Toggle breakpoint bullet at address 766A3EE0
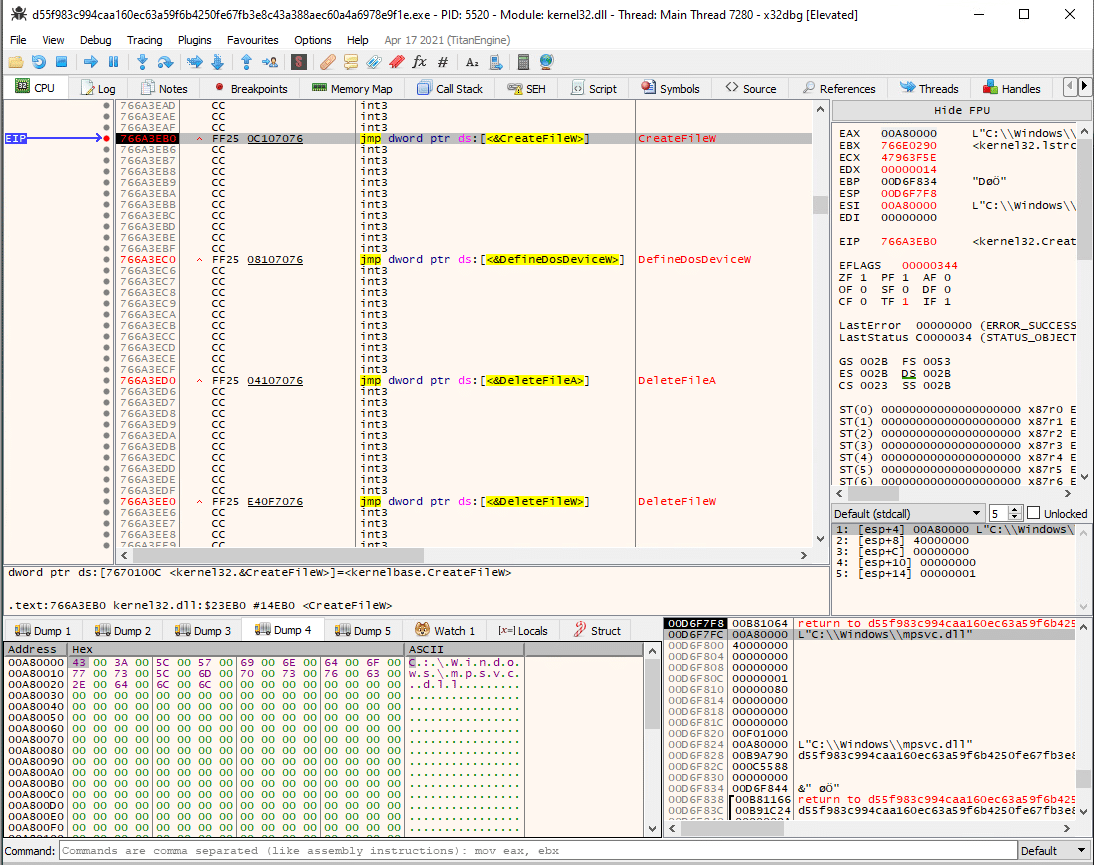 [x=106, y=502]
